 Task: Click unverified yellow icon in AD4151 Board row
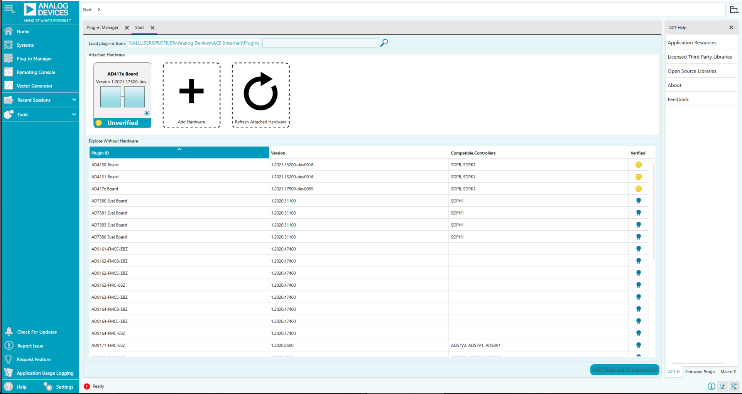pyautogui.click(x=638, y=177)
